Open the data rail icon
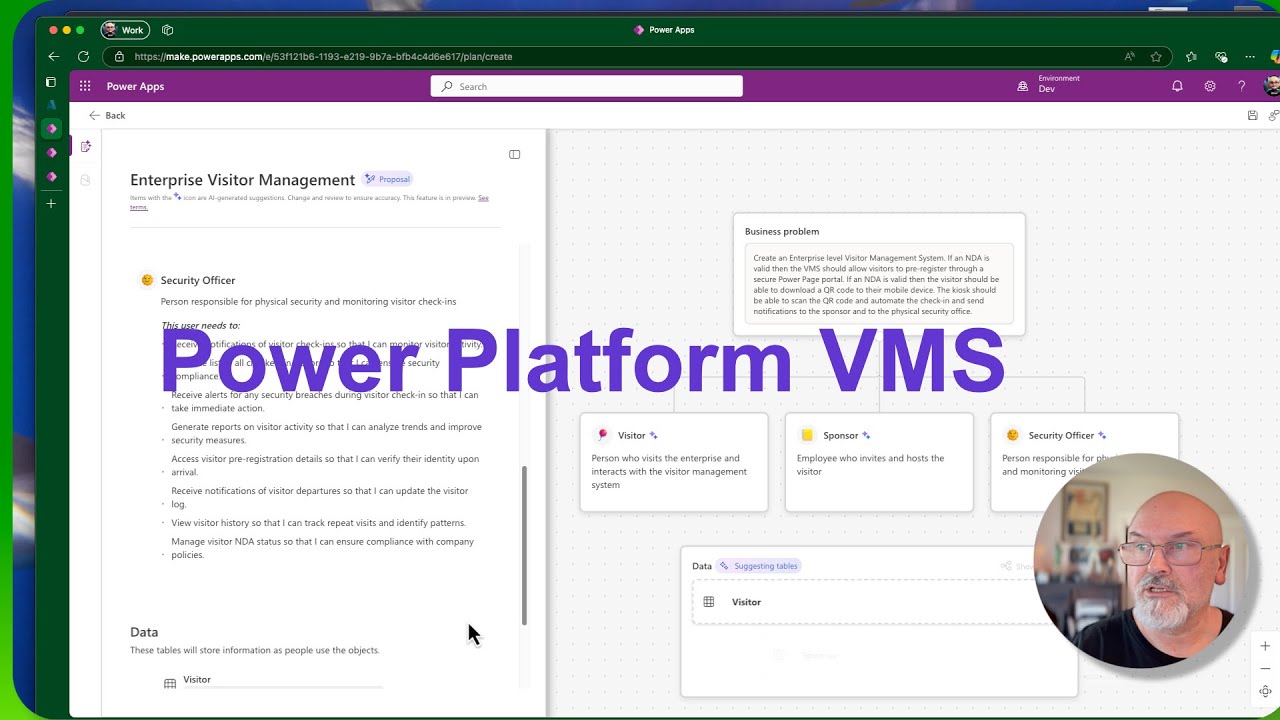 (x=85, y=180)
